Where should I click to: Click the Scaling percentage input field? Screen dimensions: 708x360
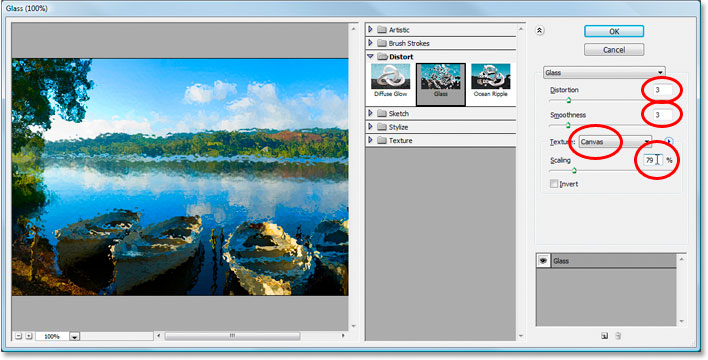(x=653, y=160)
